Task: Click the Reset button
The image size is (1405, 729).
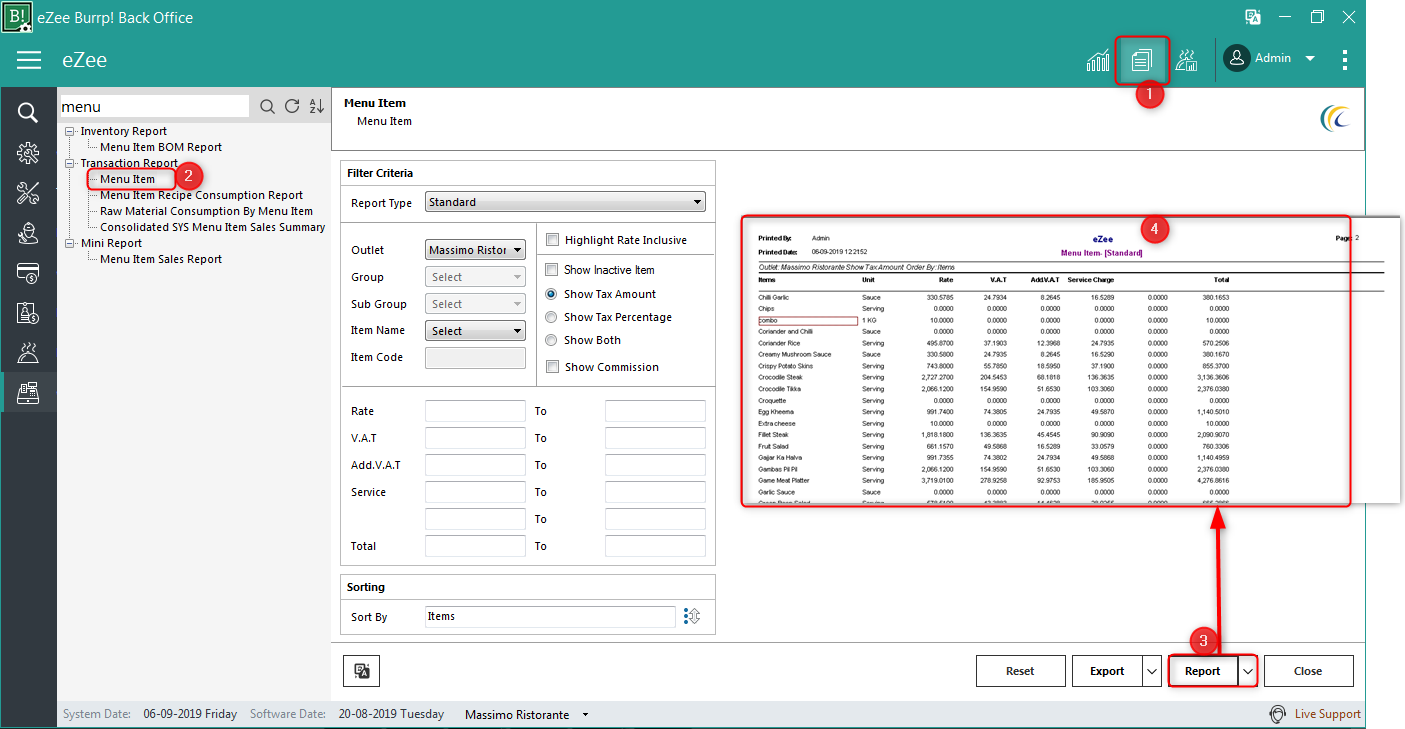Action: (x=1020, y=671)
